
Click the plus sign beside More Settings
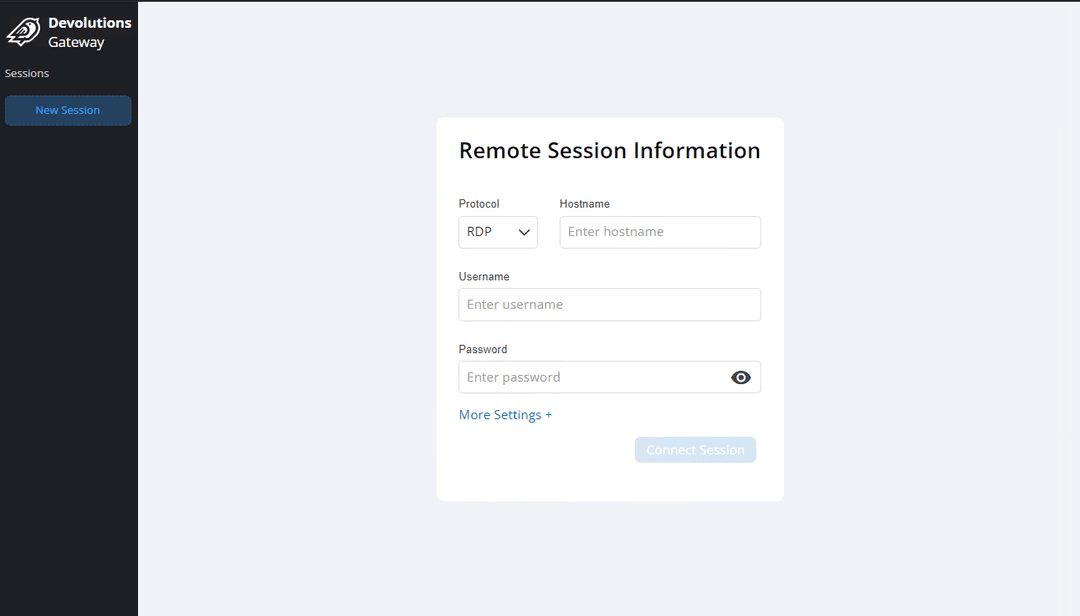(548, 415)
